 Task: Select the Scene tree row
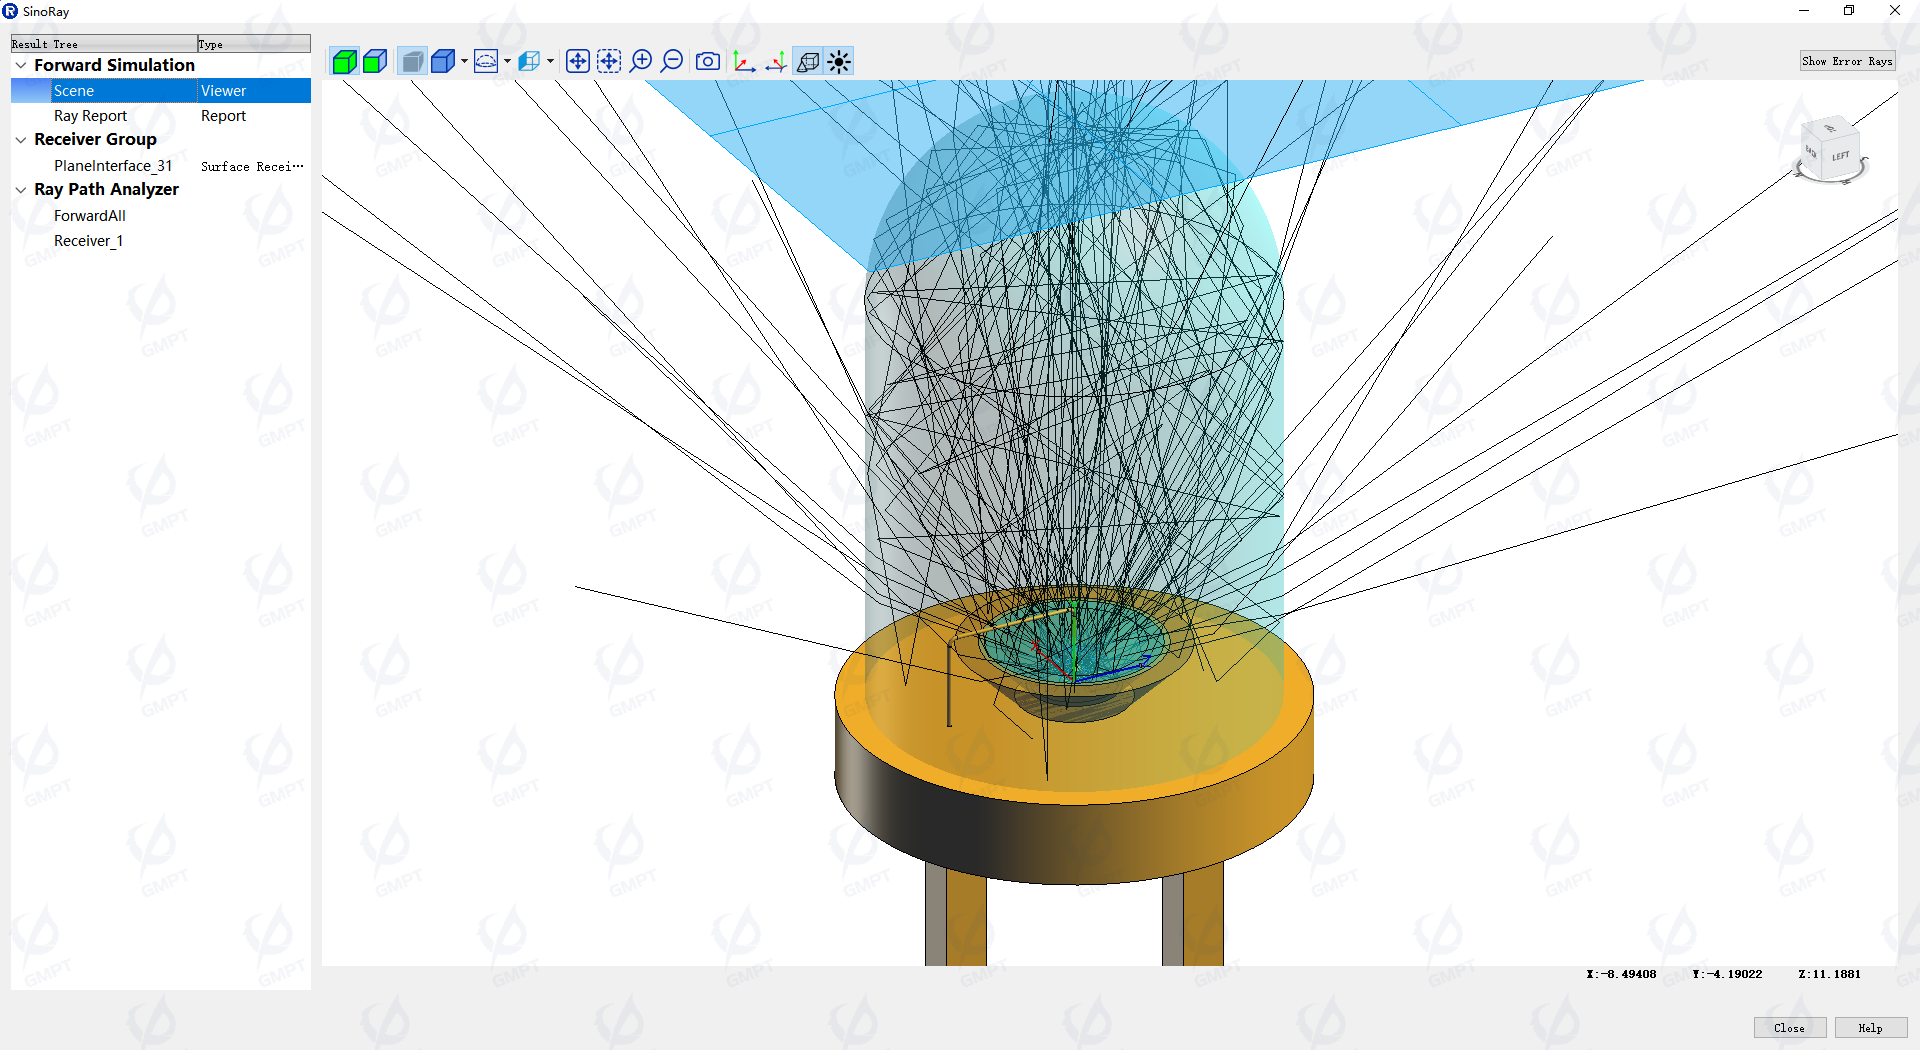coord(161,91)
